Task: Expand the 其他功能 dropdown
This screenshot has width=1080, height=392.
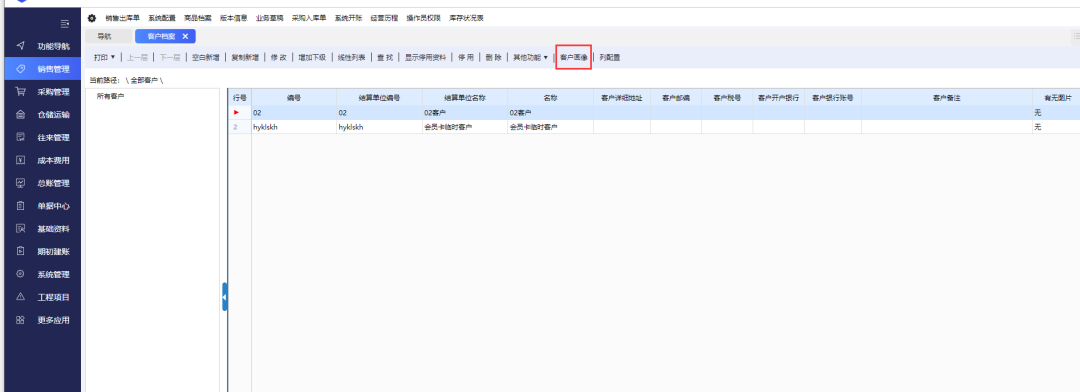Action: click(530, 57)
